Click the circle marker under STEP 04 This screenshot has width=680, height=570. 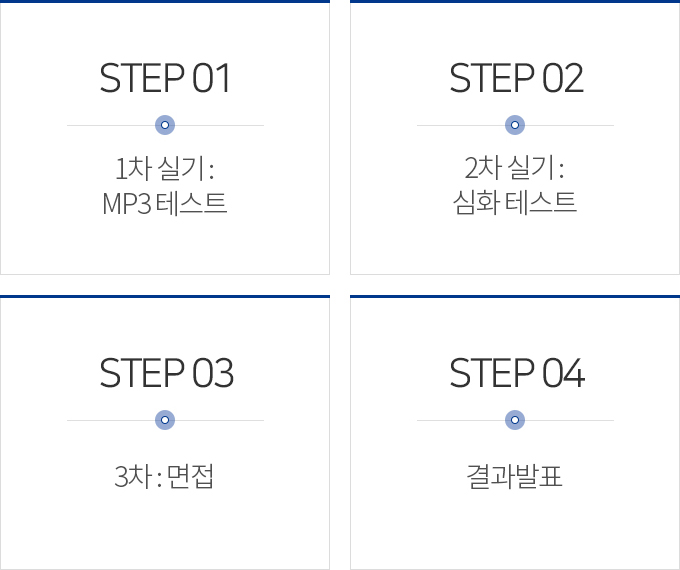pyautogui.click(x=515, y=420)
